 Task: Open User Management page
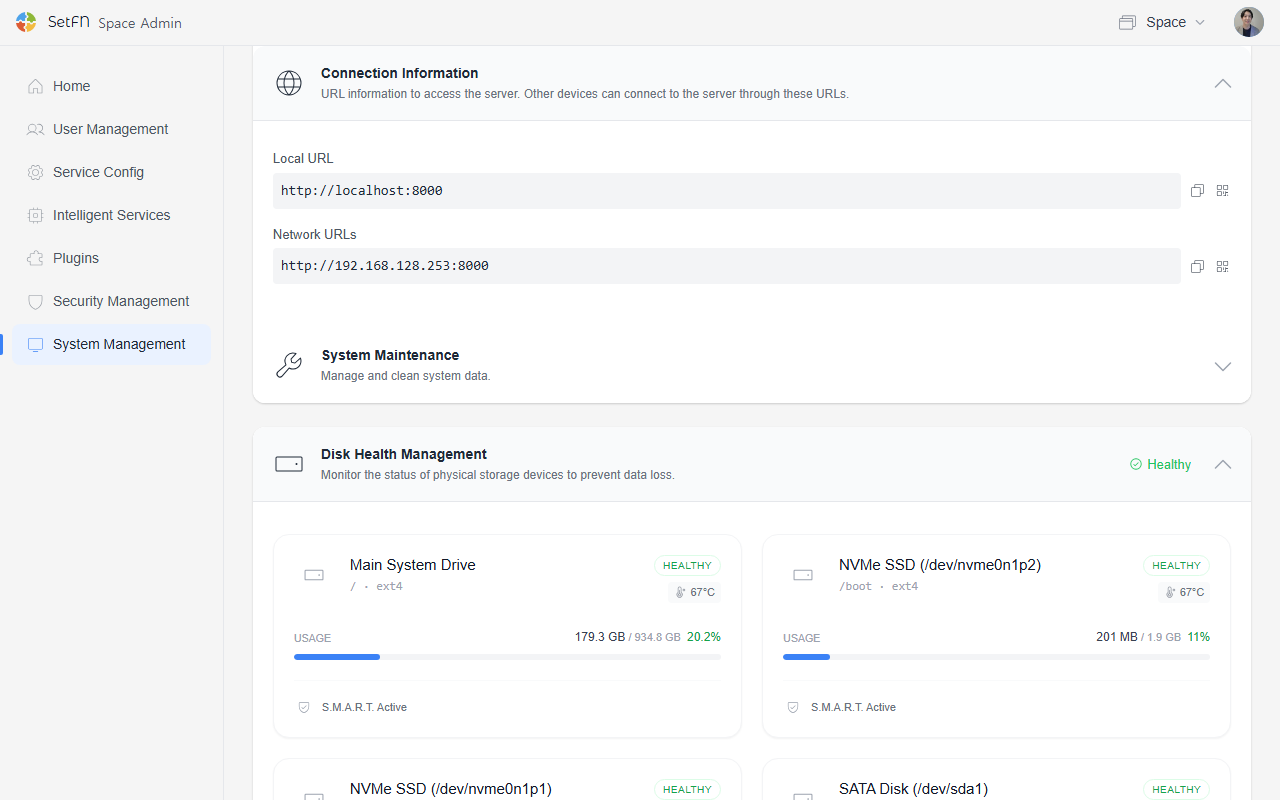coord(112,129)
